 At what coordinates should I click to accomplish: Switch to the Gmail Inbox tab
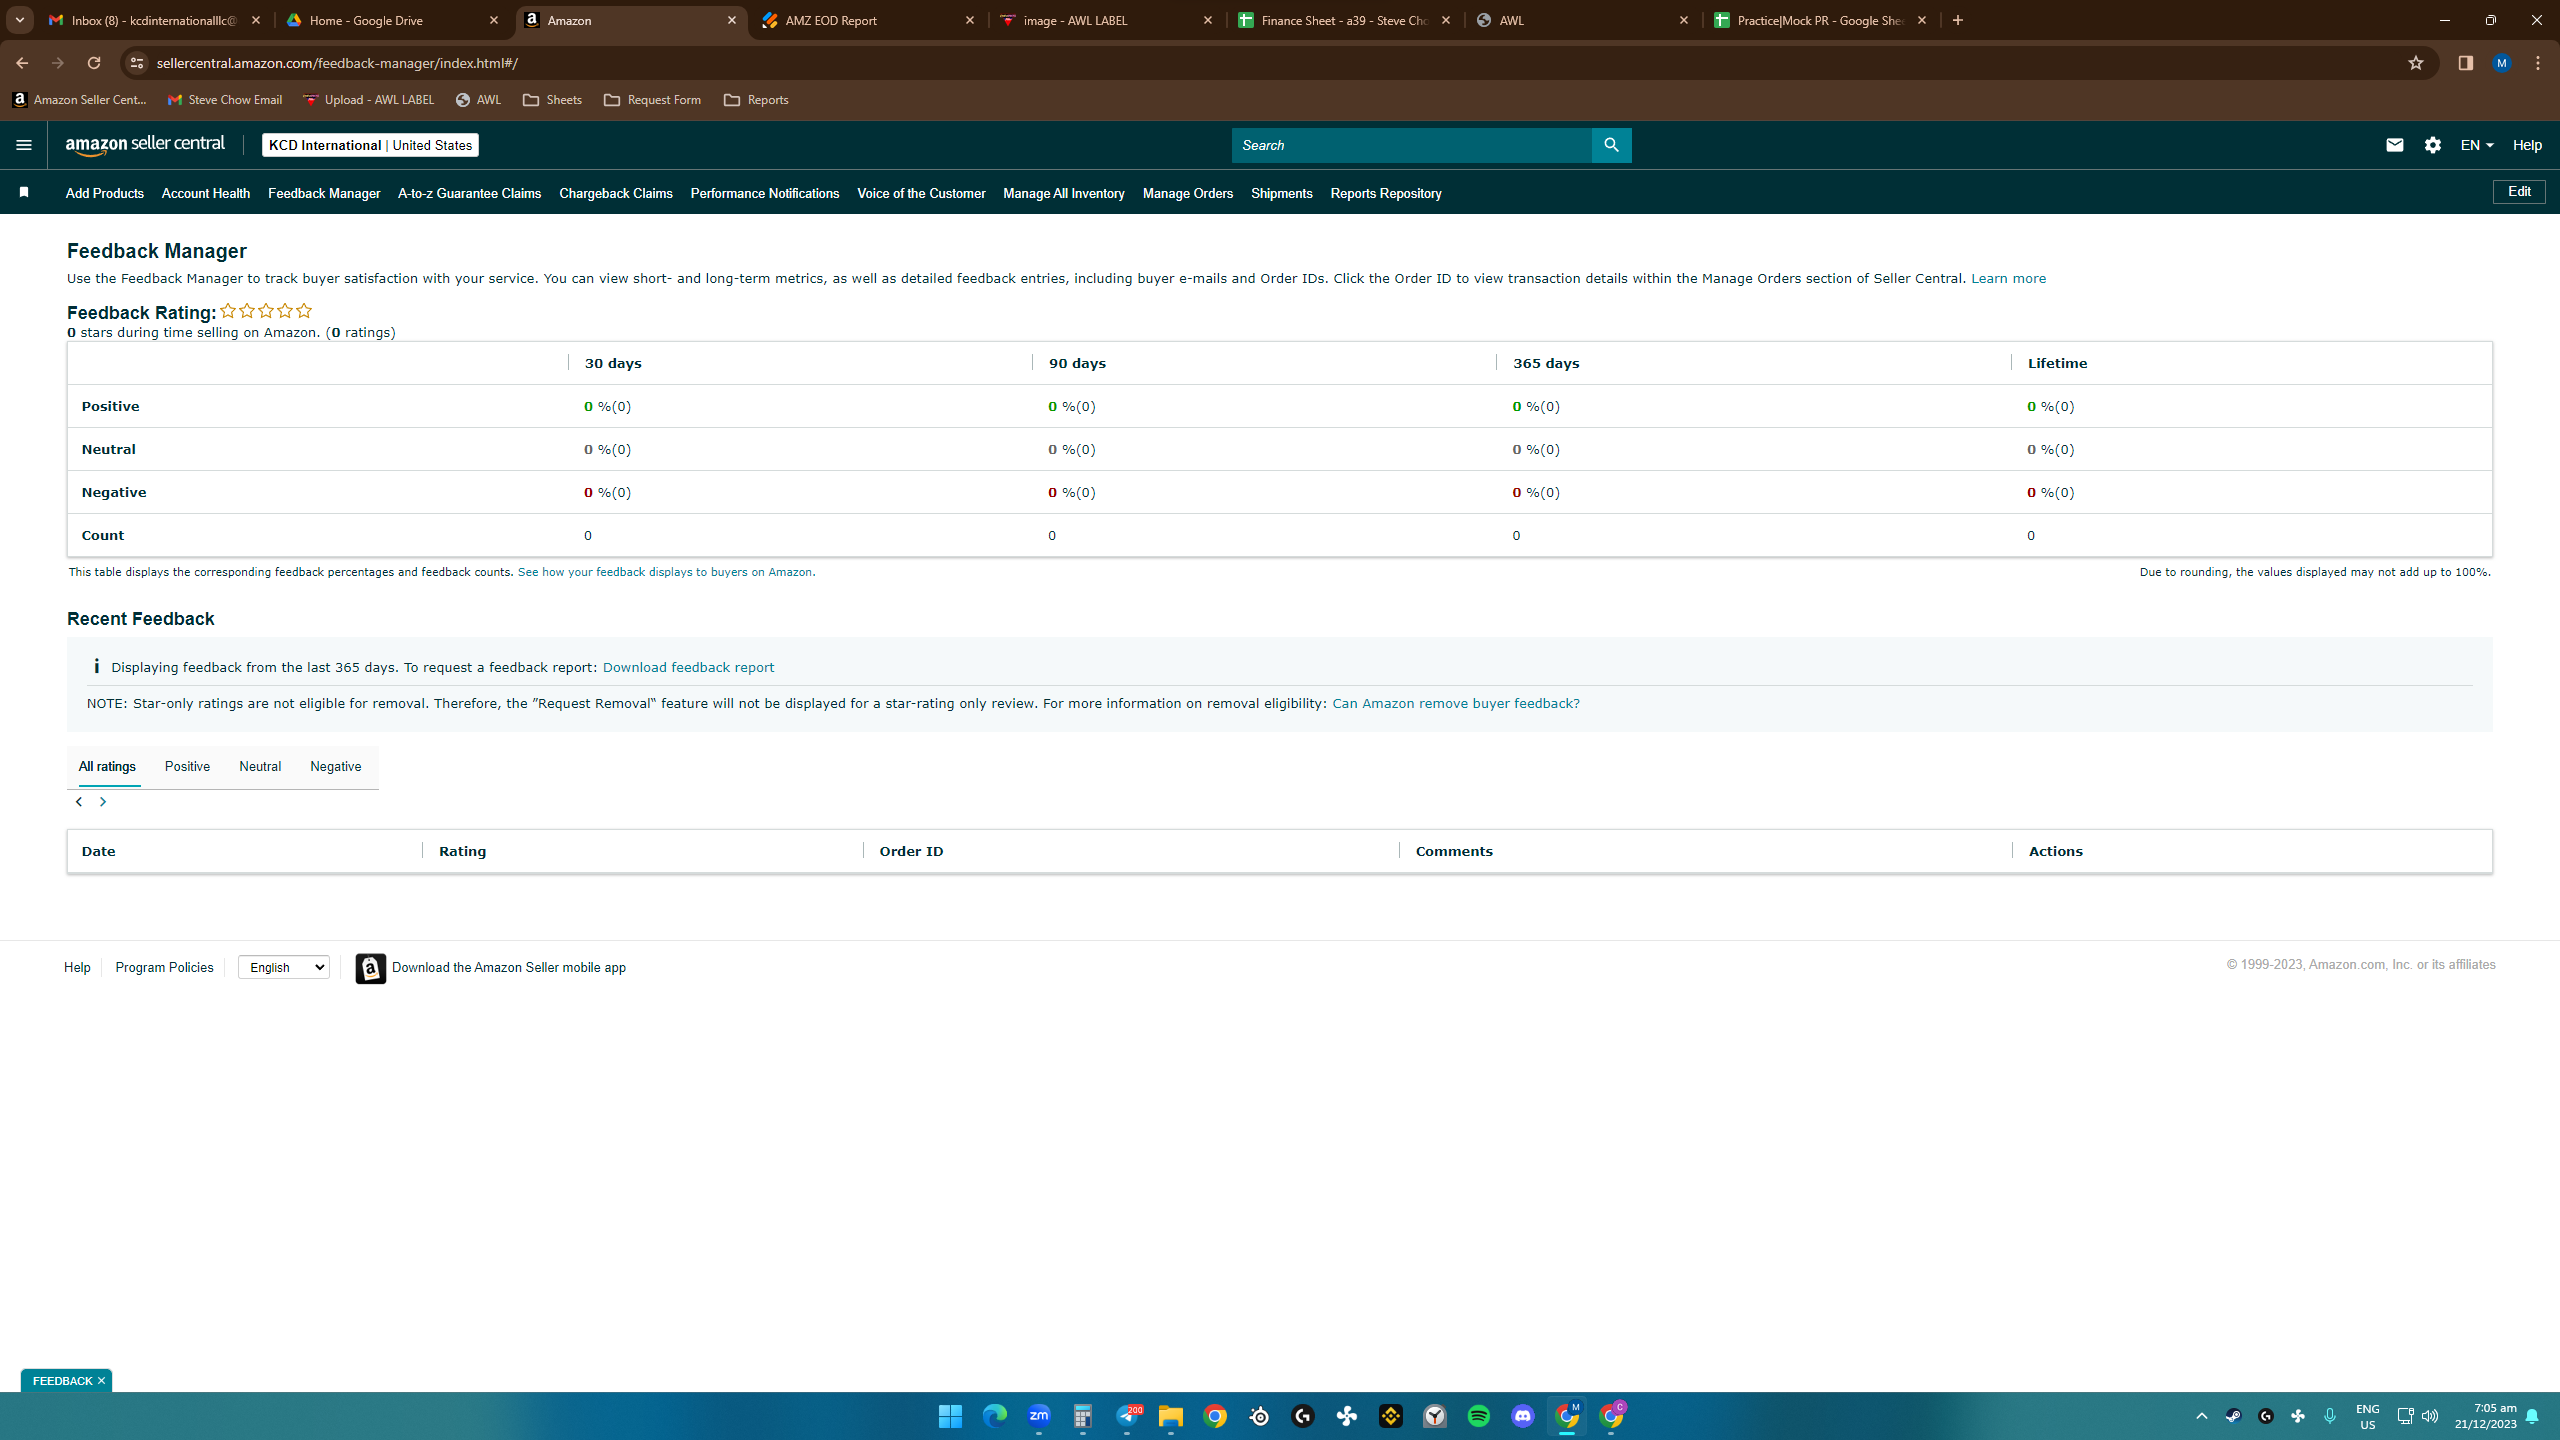click(x=154, y=20)
